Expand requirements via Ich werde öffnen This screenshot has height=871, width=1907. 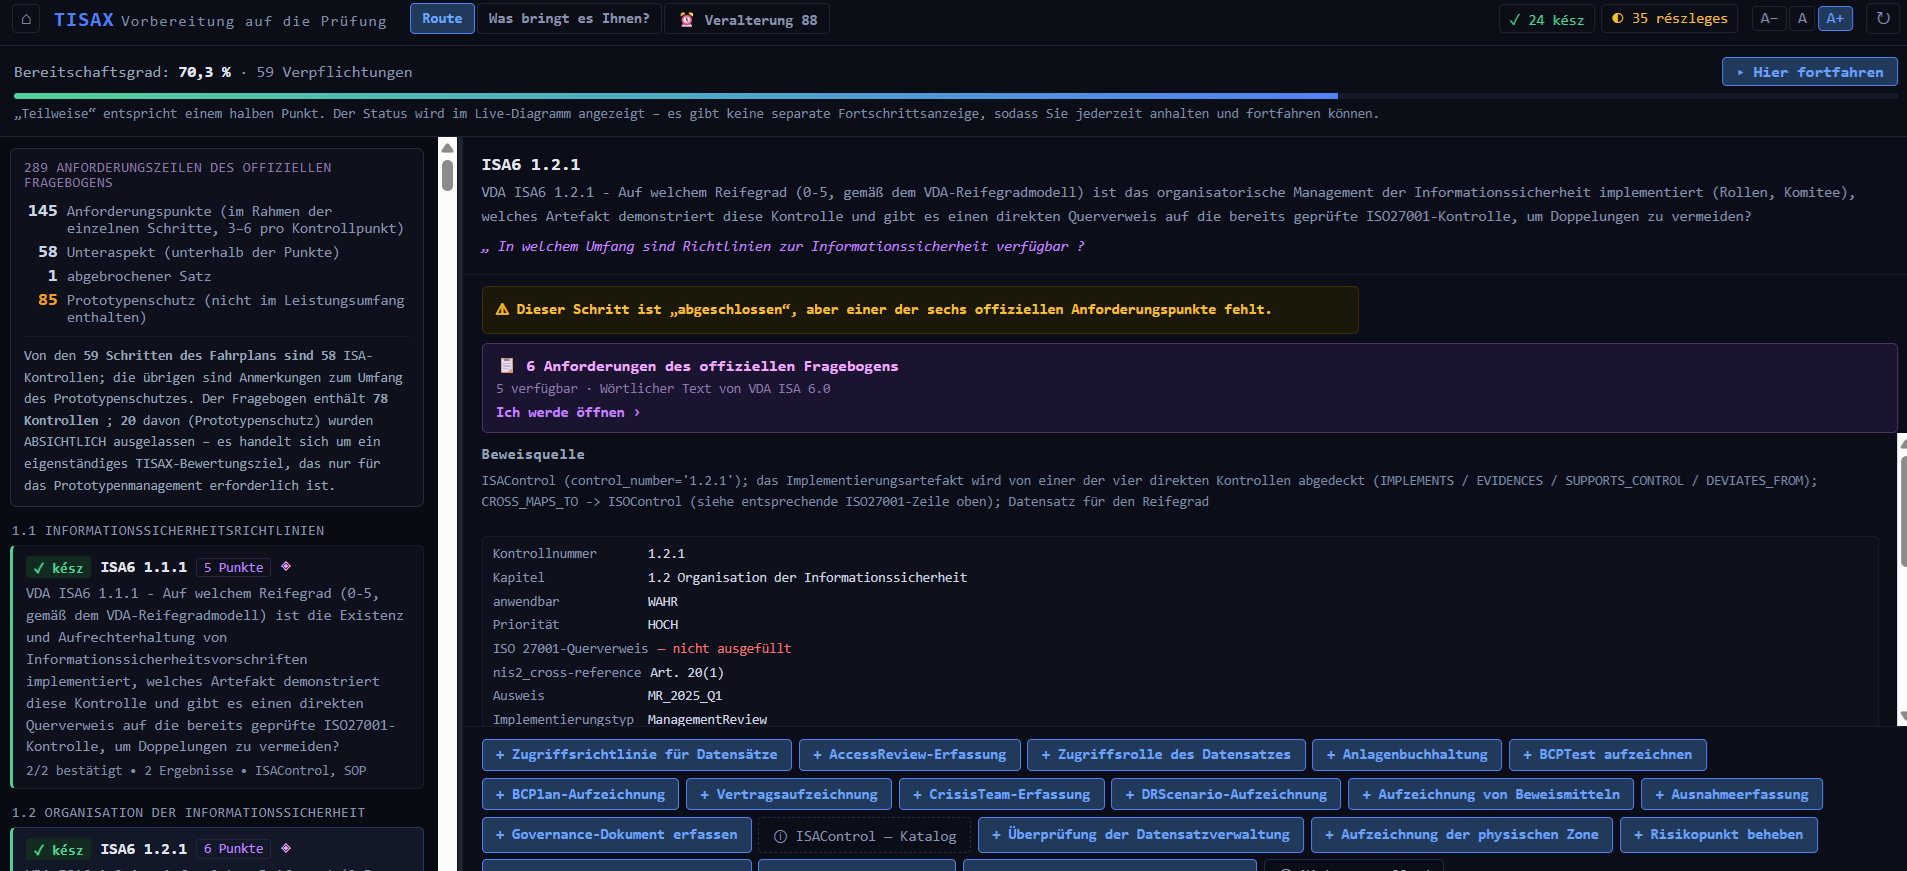coord(568,412)
